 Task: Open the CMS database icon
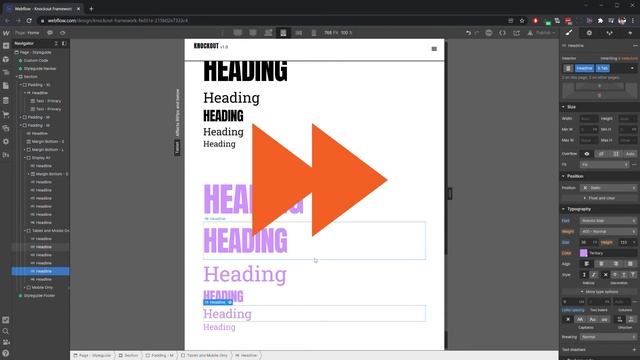[6, 100]
